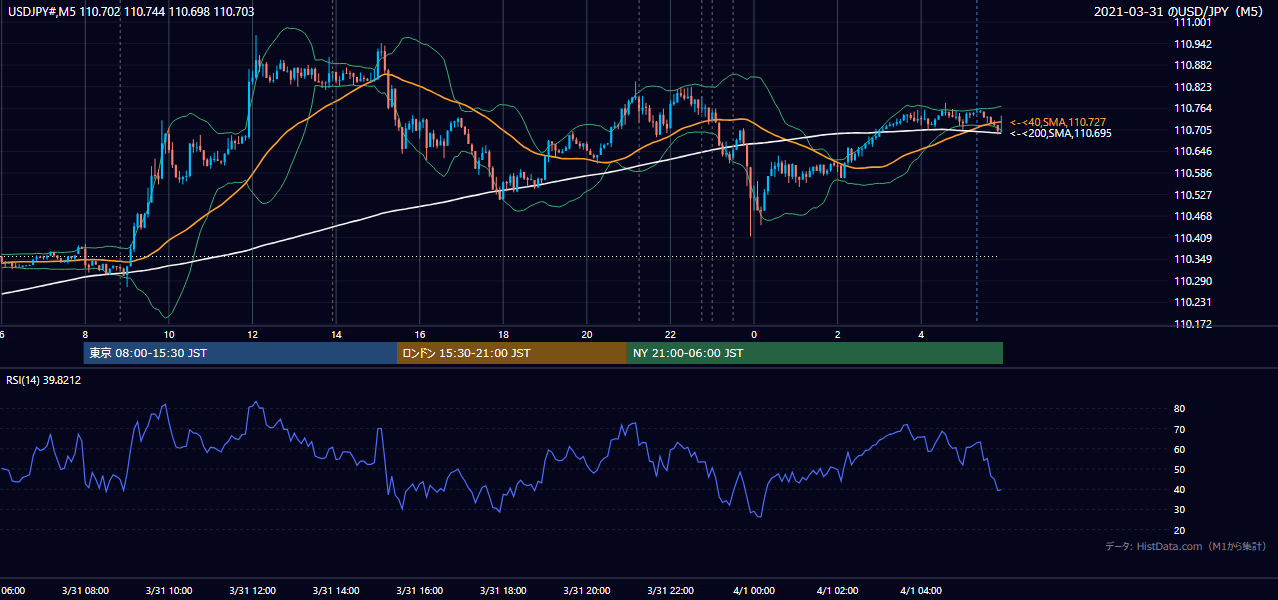Click RSI scale value 60
The image size is (1278, 600).
pos(1179,449)
